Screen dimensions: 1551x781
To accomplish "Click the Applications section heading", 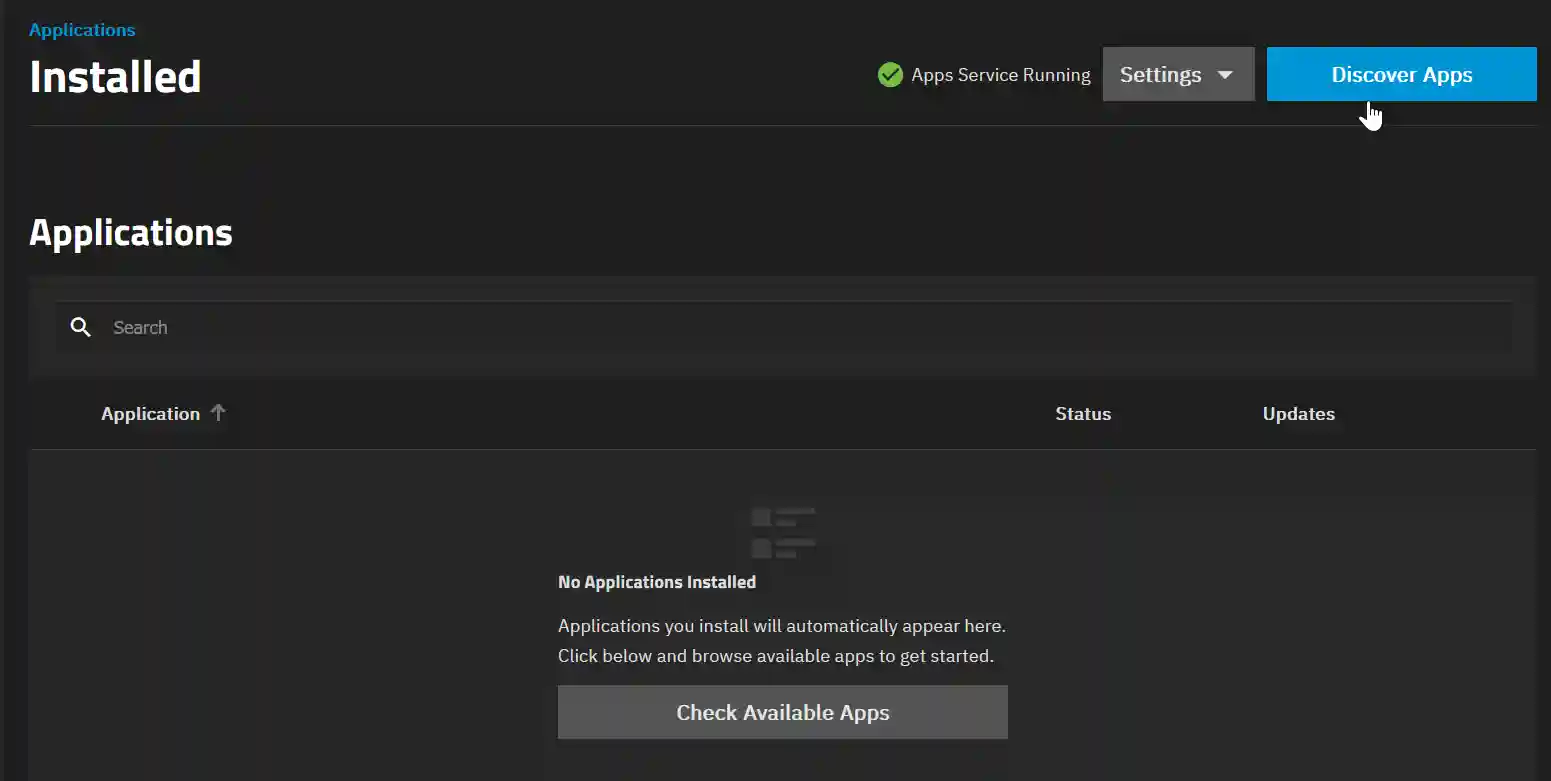I will [131, 232].
